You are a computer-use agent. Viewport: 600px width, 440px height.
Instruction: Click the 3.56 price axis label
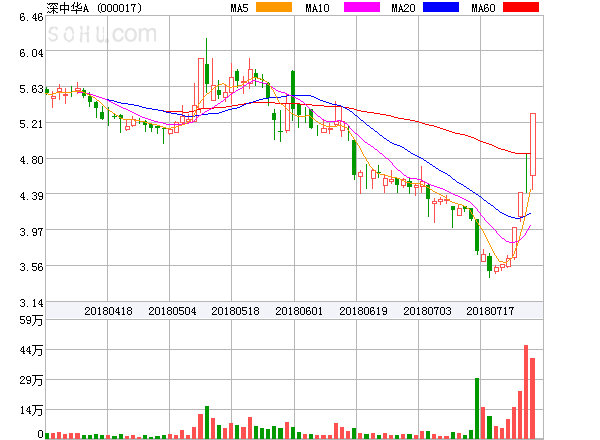[31, 267]
